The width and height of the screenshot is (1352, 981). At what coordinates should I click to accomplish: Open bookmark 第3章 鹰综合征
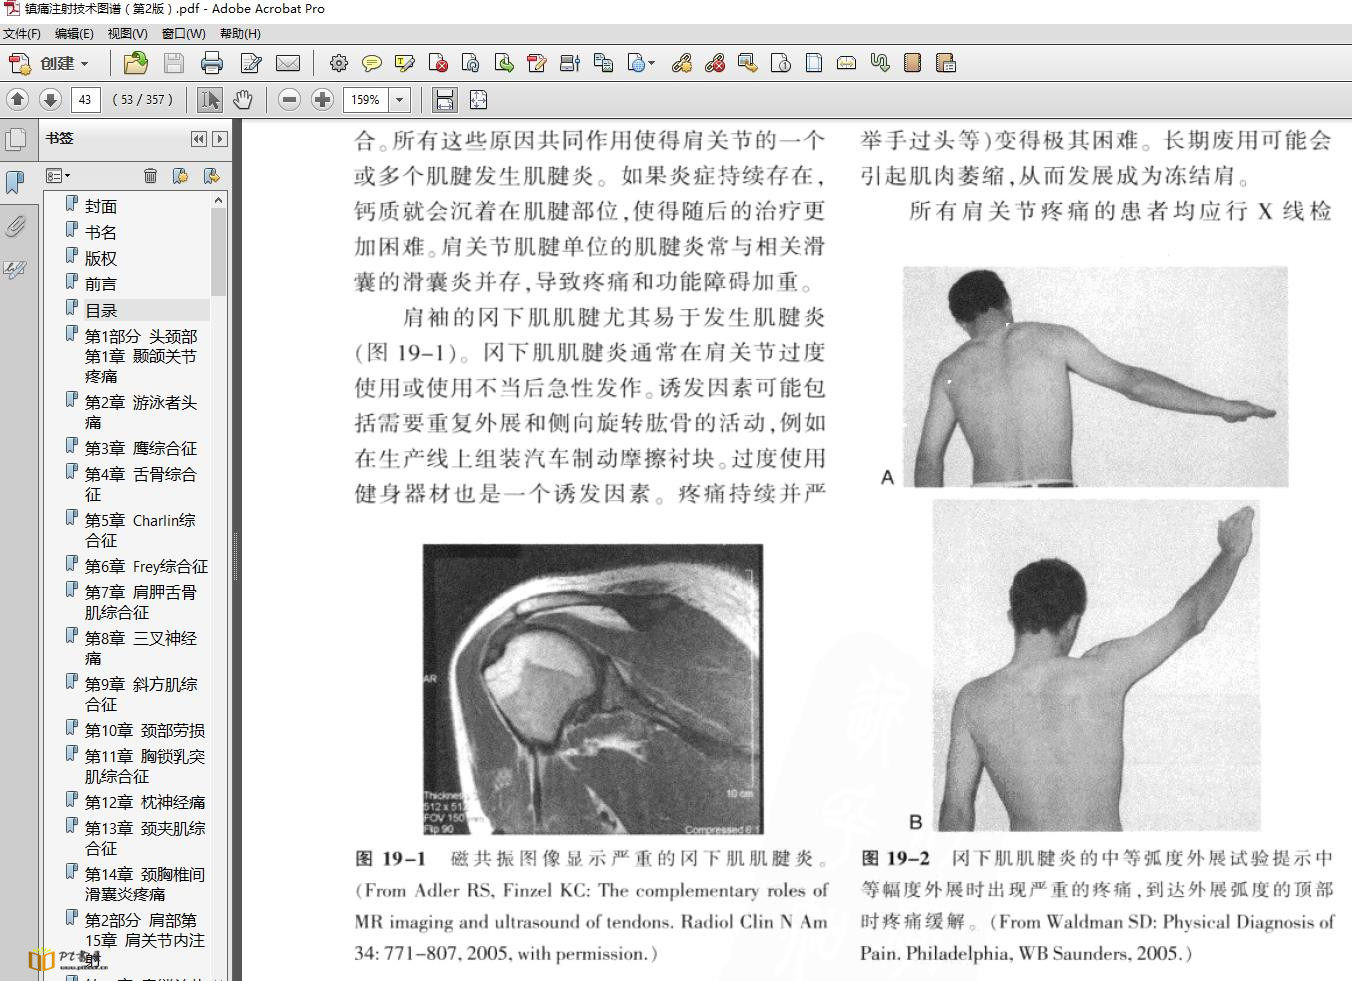tap(140, 448)
